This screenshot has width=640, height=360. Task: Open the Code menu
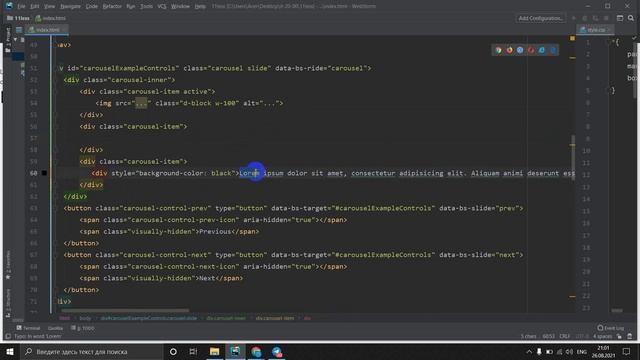pos(91,7)
